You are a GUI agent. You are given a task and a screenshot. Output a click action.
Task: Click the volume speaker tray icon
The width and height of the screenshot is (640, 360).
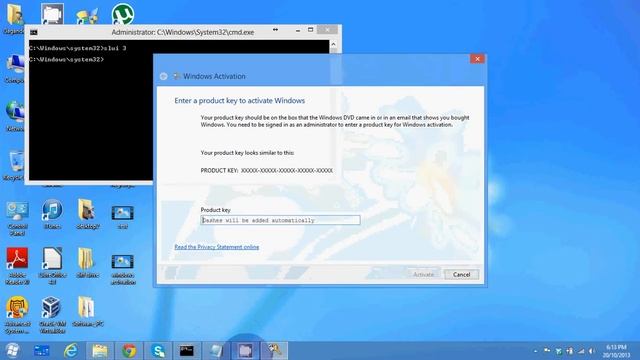click(592, 351)
